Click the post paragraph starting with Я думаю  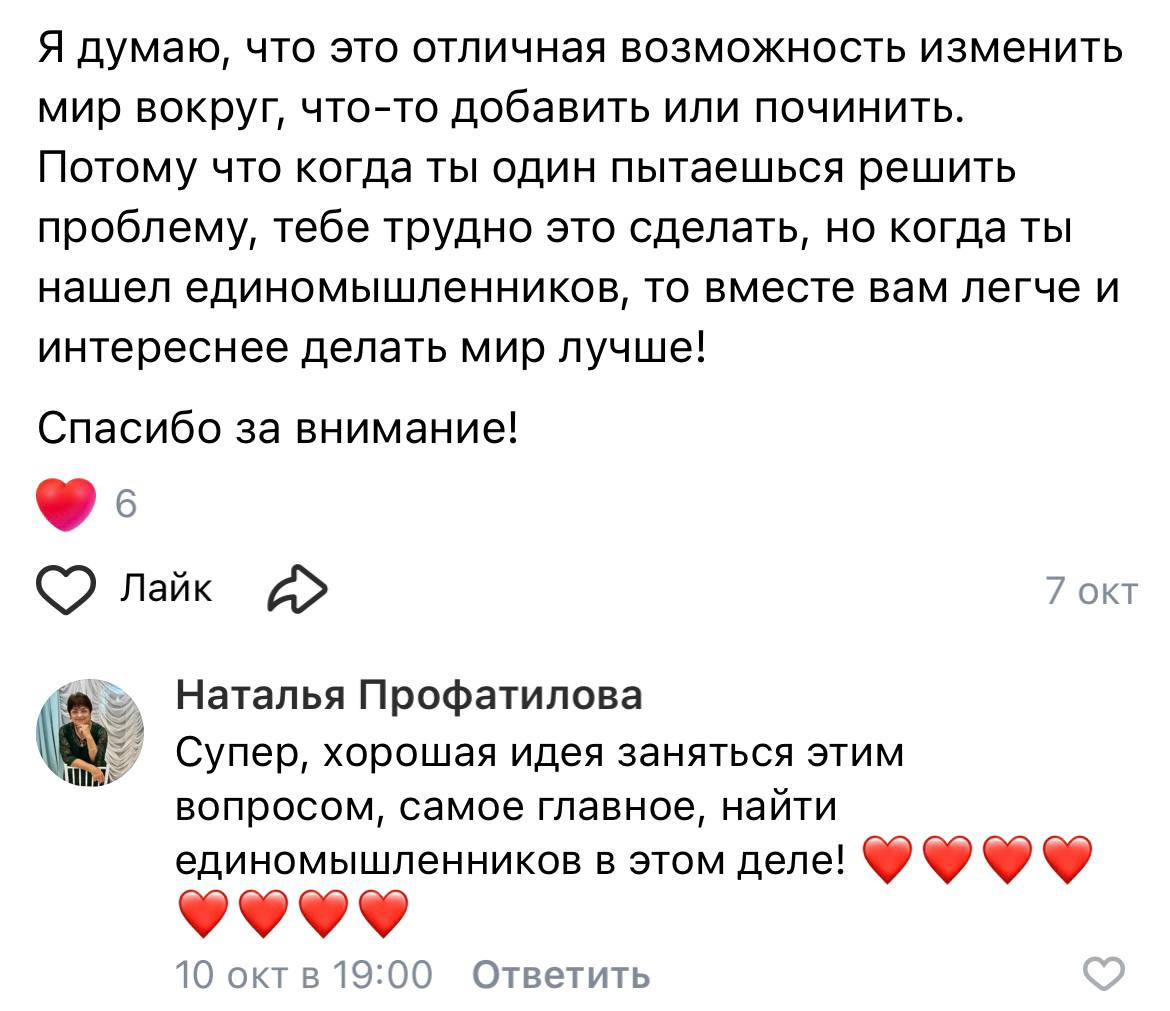[578, 196]
